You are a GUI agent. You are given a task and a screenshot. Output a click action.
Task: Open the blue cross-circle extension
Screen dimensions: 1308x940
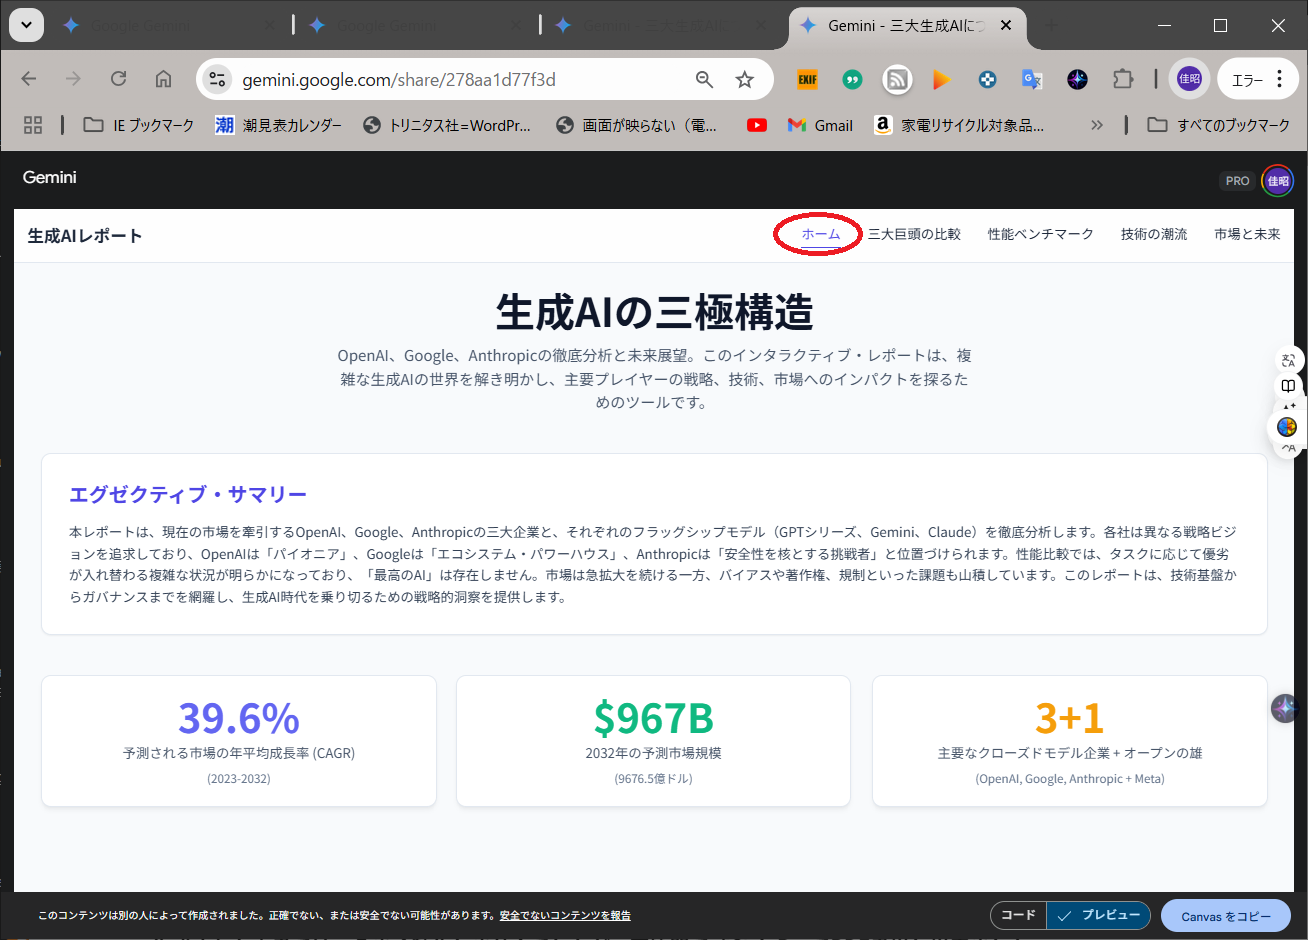click(987, 80)
